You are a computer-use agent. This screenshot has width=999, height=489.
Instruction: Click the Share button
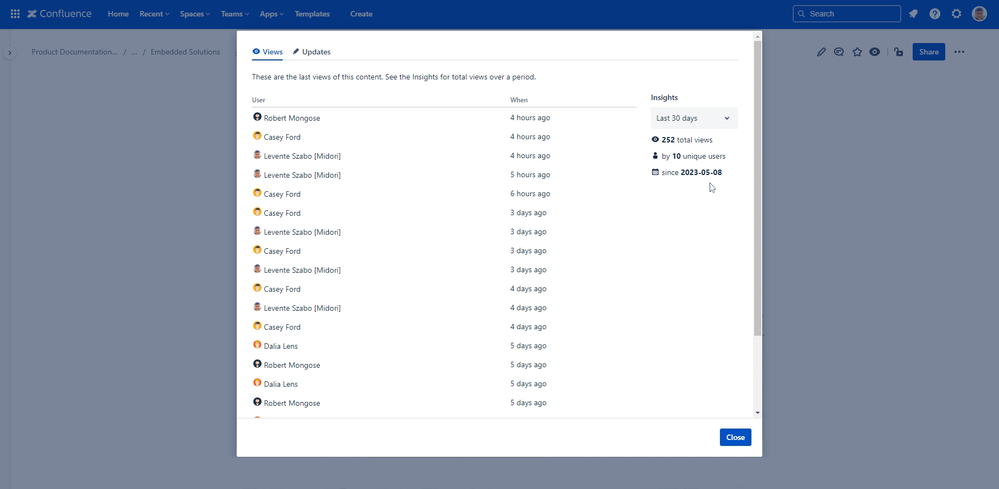(928, 52)
